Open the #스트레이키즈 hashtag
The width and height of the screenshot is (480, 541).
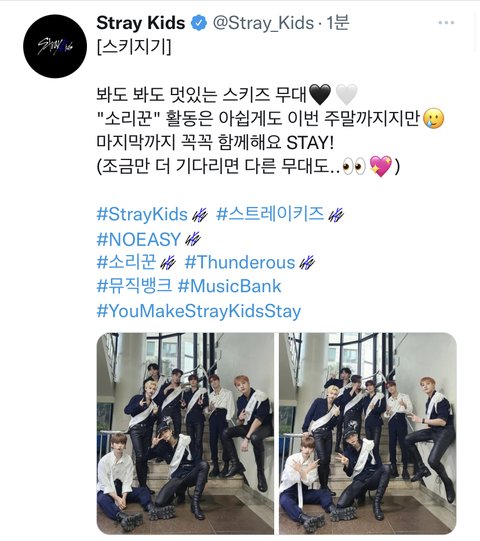pyautogui.click(x=270, y=214)
